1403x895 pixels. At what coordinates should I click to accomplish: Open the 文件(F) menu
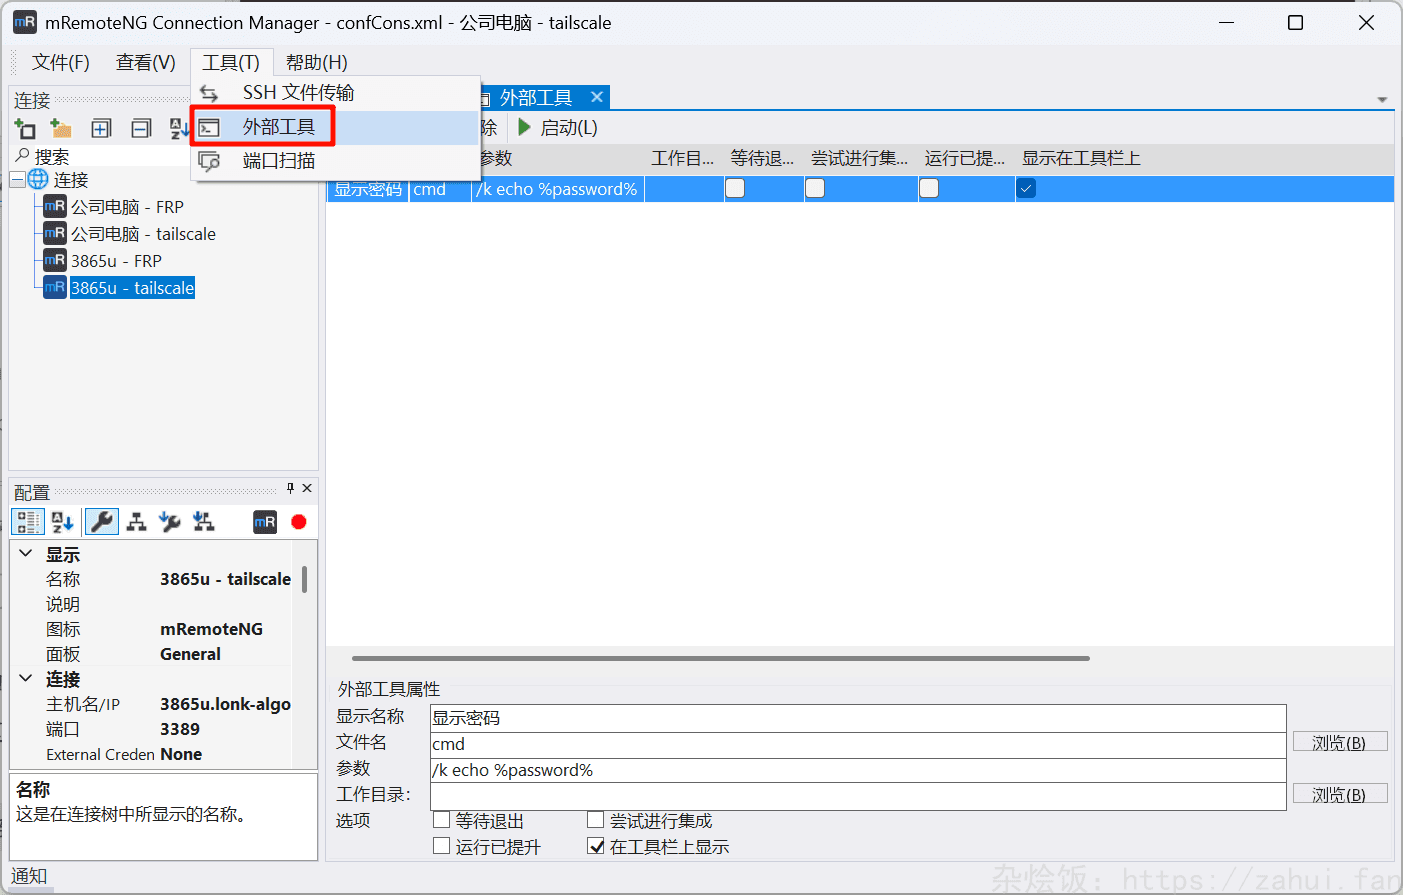[60, 63]
